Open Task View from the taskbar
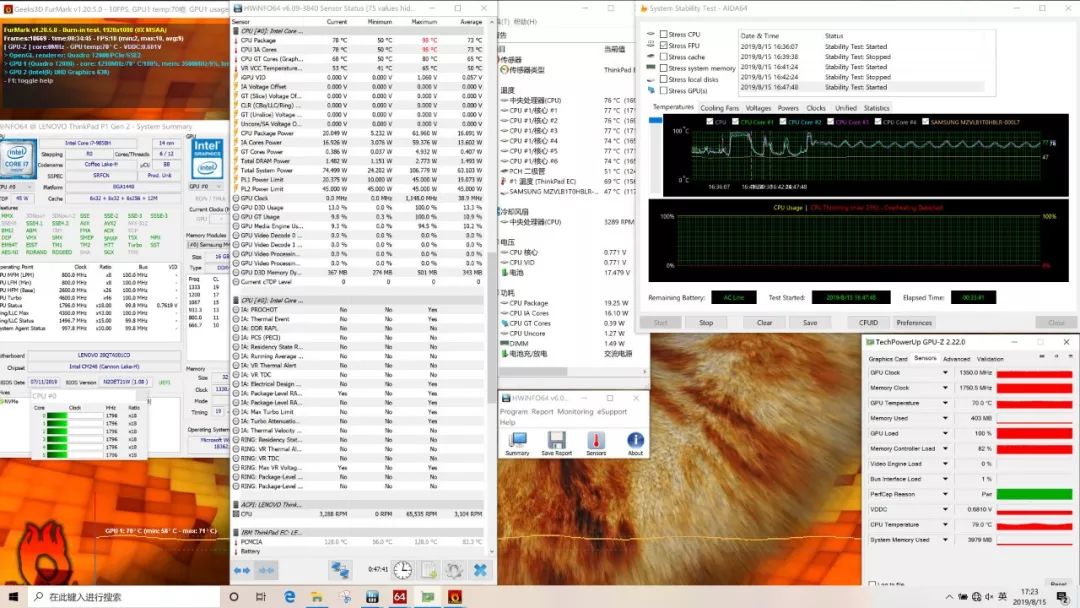 click(x=260, y=597)
